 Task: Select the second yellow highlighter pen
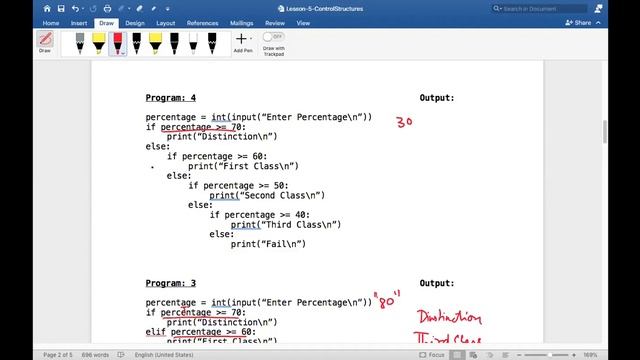coord(155,43)
